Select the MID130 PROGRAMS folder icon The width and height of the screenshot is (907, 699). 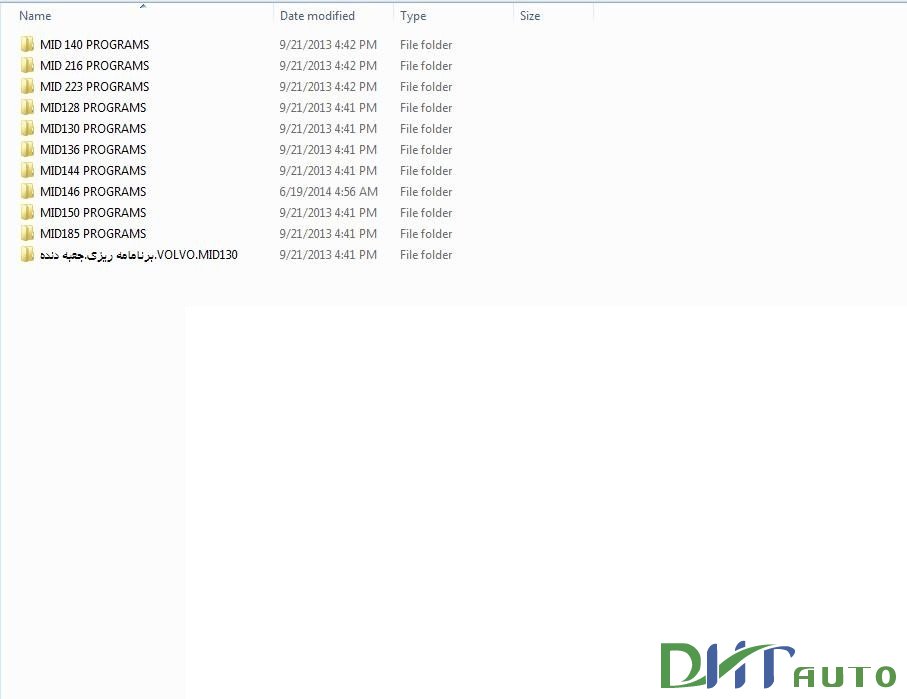26,128
